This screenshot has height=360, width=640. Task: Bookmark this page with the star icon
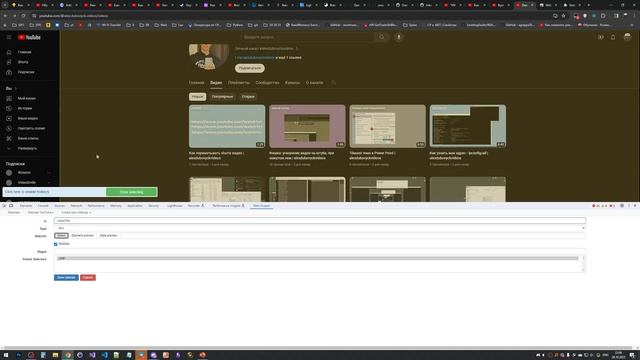(564, 16)
